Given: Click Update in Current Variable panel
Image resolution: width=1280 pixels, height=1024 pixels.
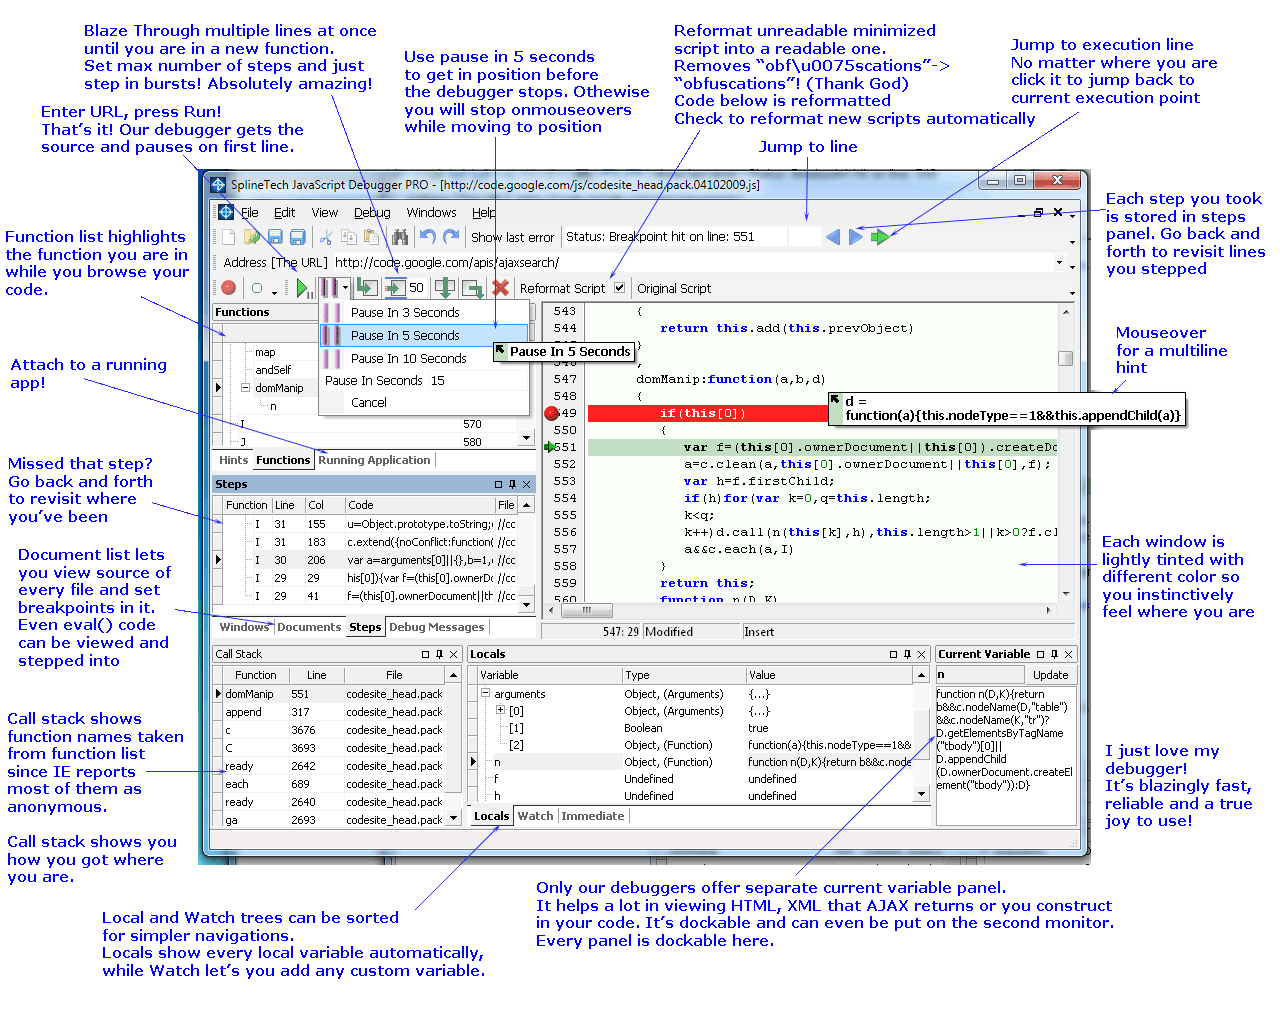Looking at the screenshot, I should 1050,675.
